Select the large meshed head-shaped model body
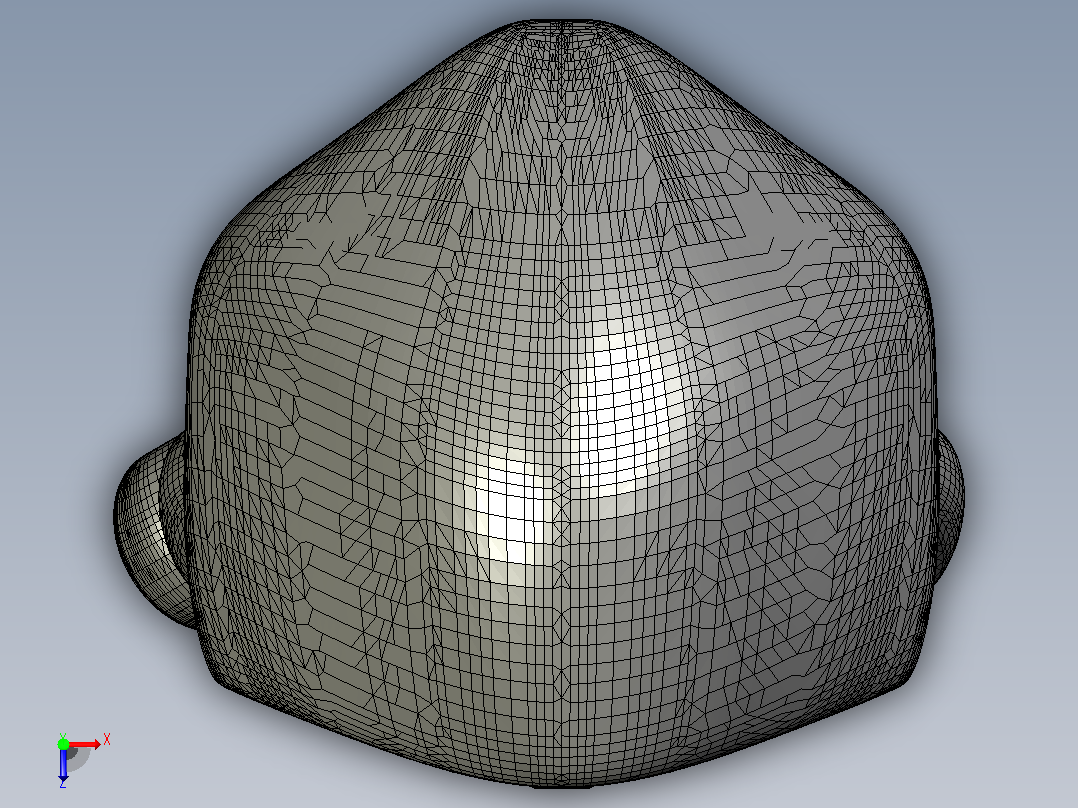Viewport: 1078px width, 808px height. [562, 404]
